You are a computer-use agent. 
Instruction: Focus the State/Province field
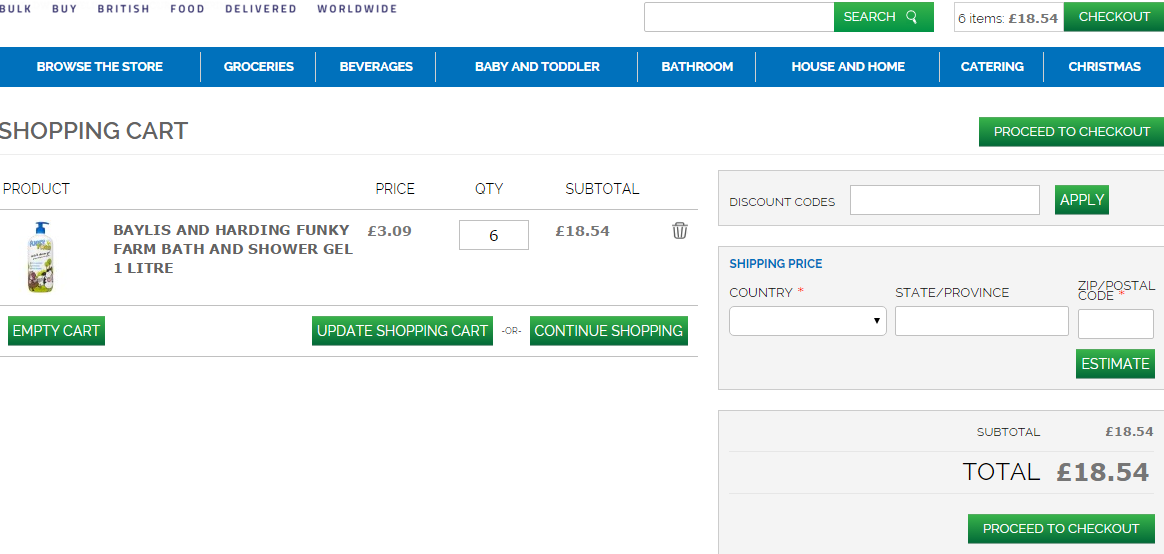[x=981, y=321]
